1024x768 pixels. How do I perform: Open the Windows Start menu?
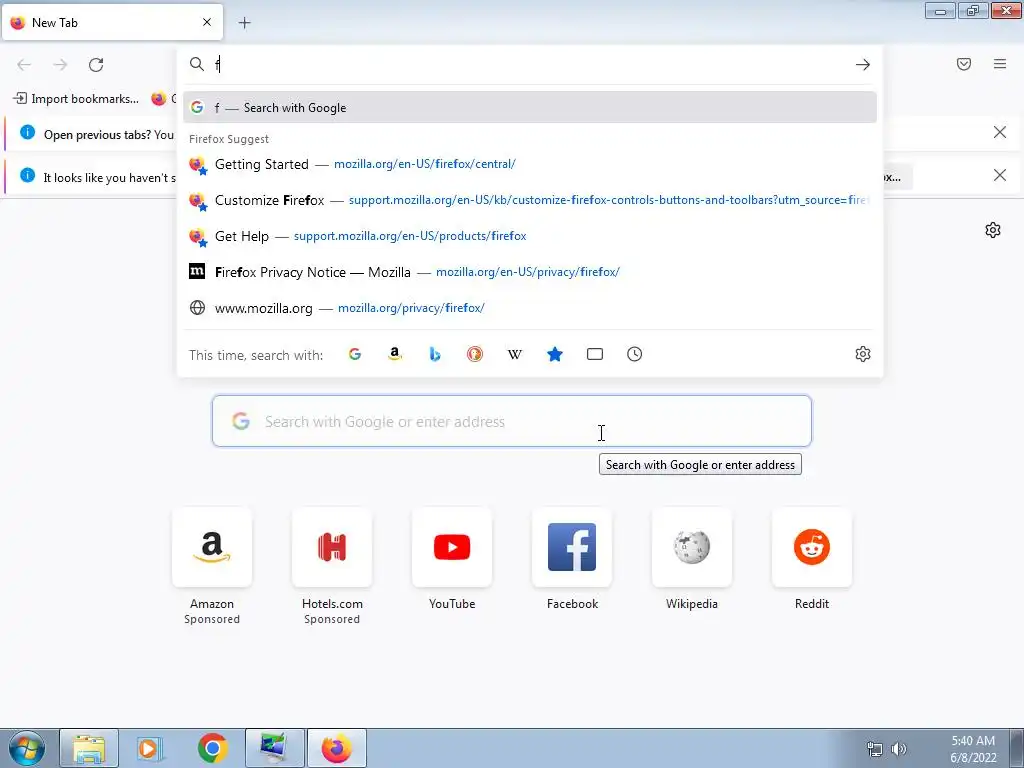27,748
